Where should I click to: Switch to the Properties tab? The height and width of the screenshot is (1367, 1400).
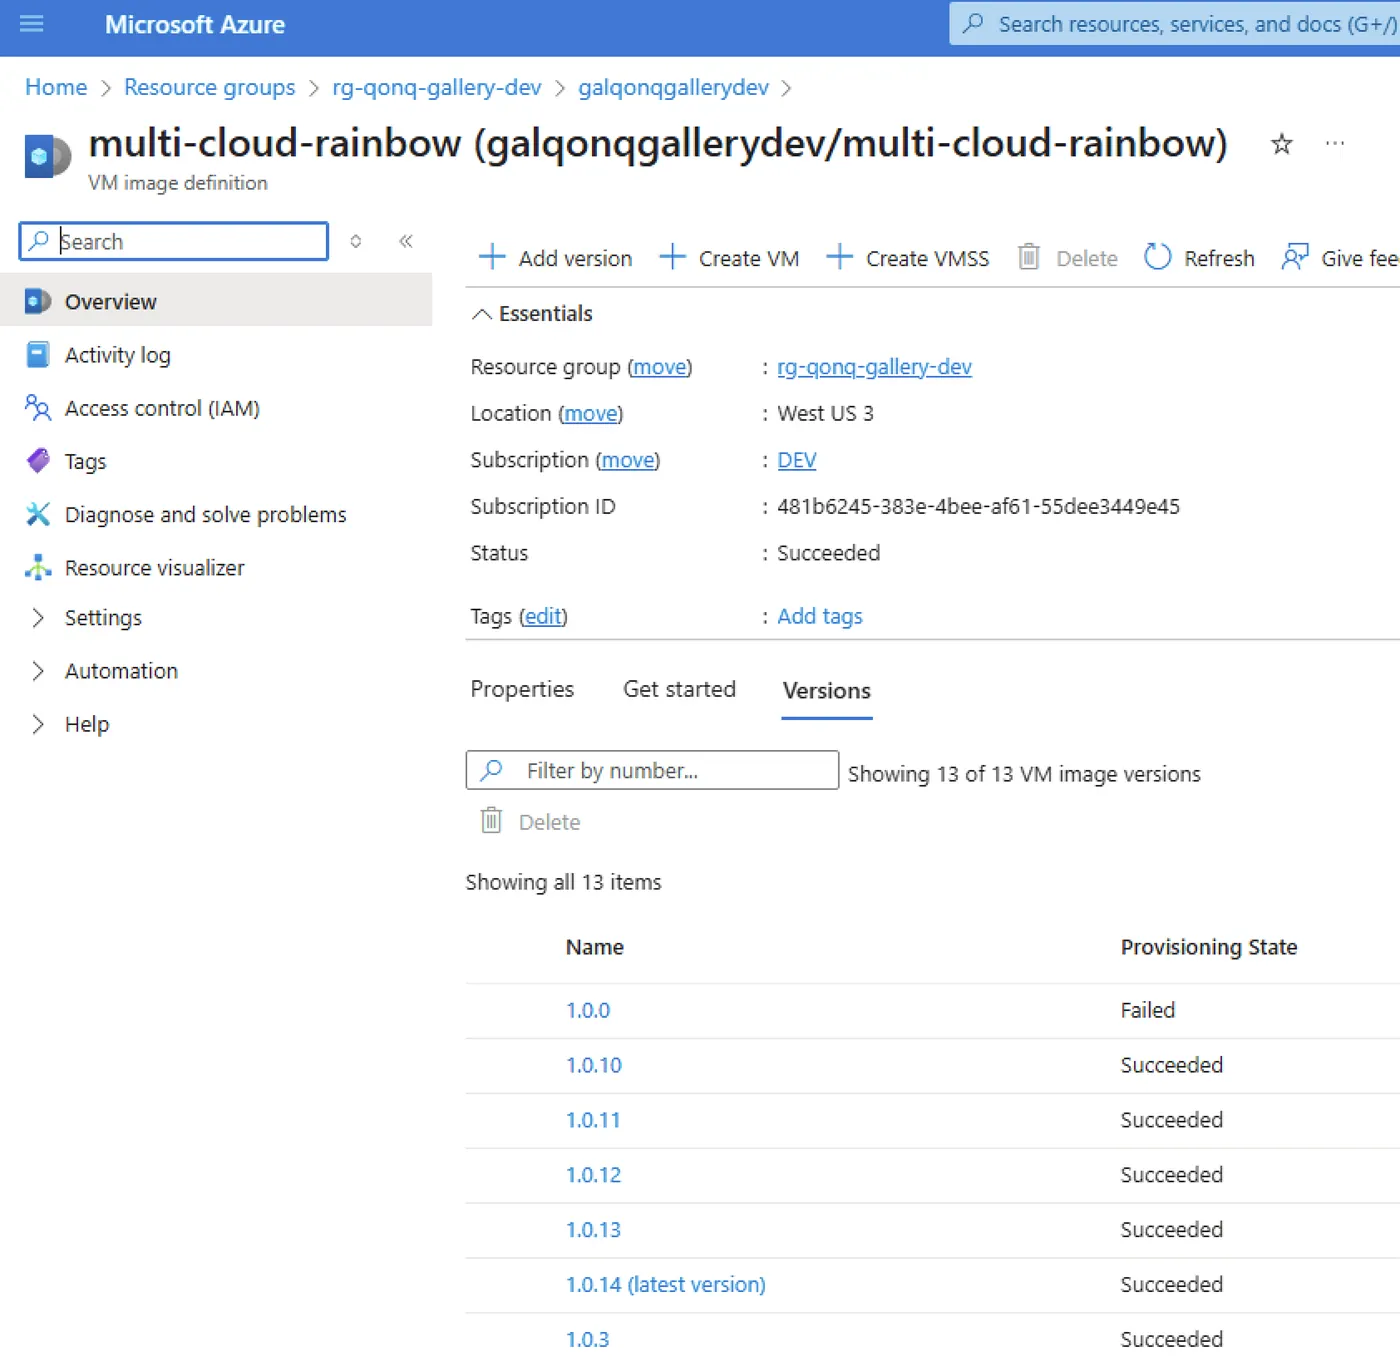[x=522, y=689]
